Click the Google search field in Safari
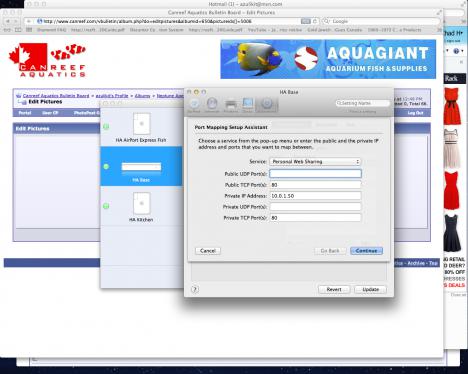468x374 pixels. (381, 21)
